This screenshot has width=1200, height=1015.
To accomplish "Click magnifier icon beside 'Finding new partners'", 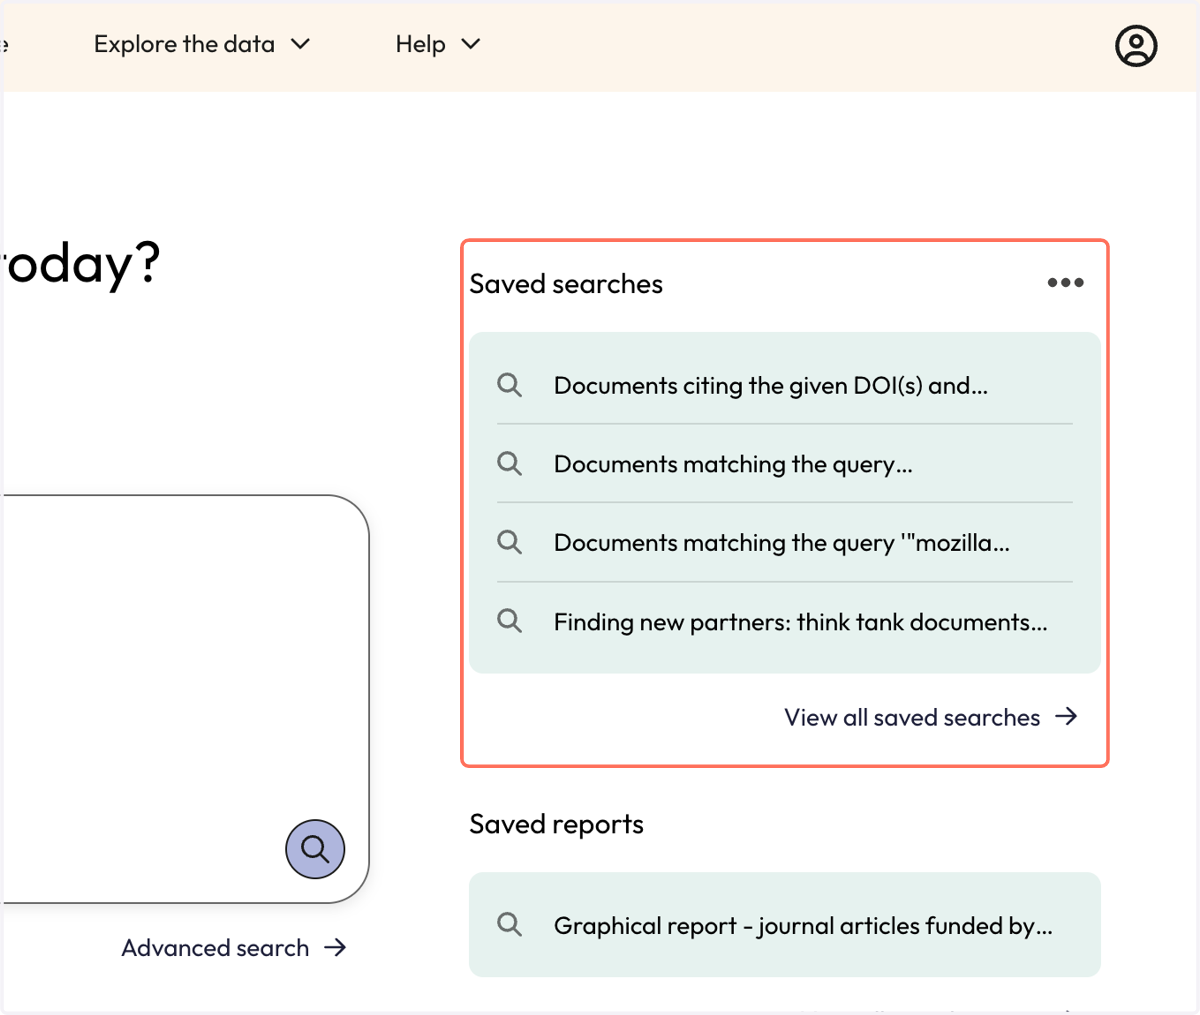I will (x=510, y=621).
